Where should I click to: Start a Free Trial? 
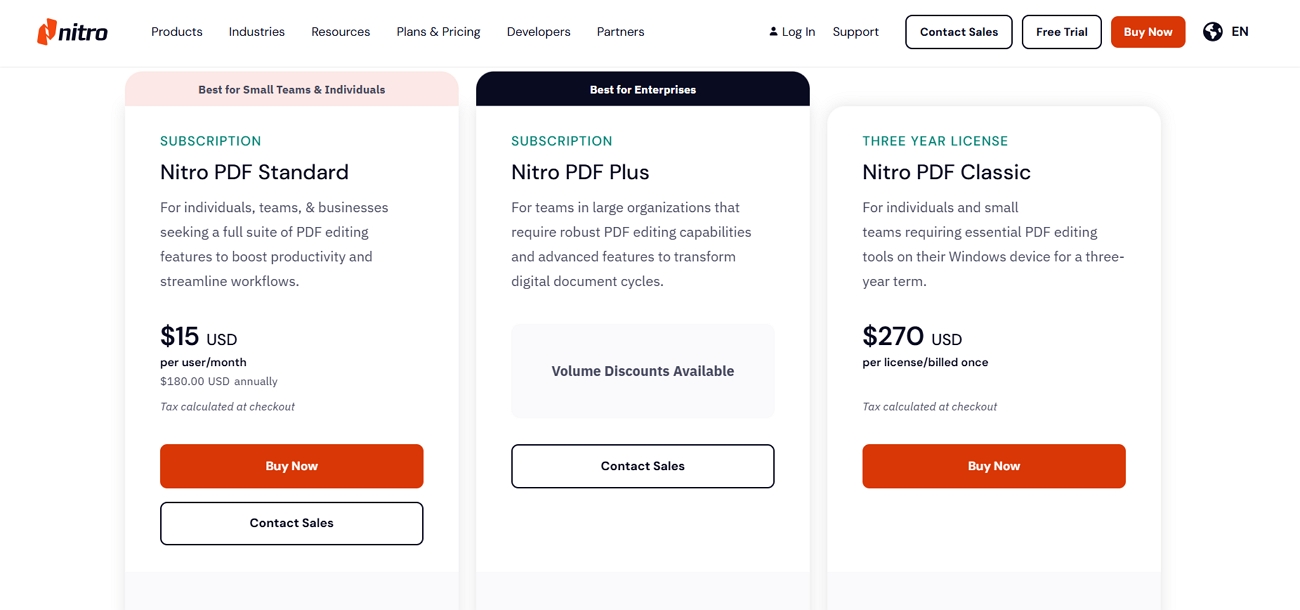pyautogui.click(x=1062, y=32)
